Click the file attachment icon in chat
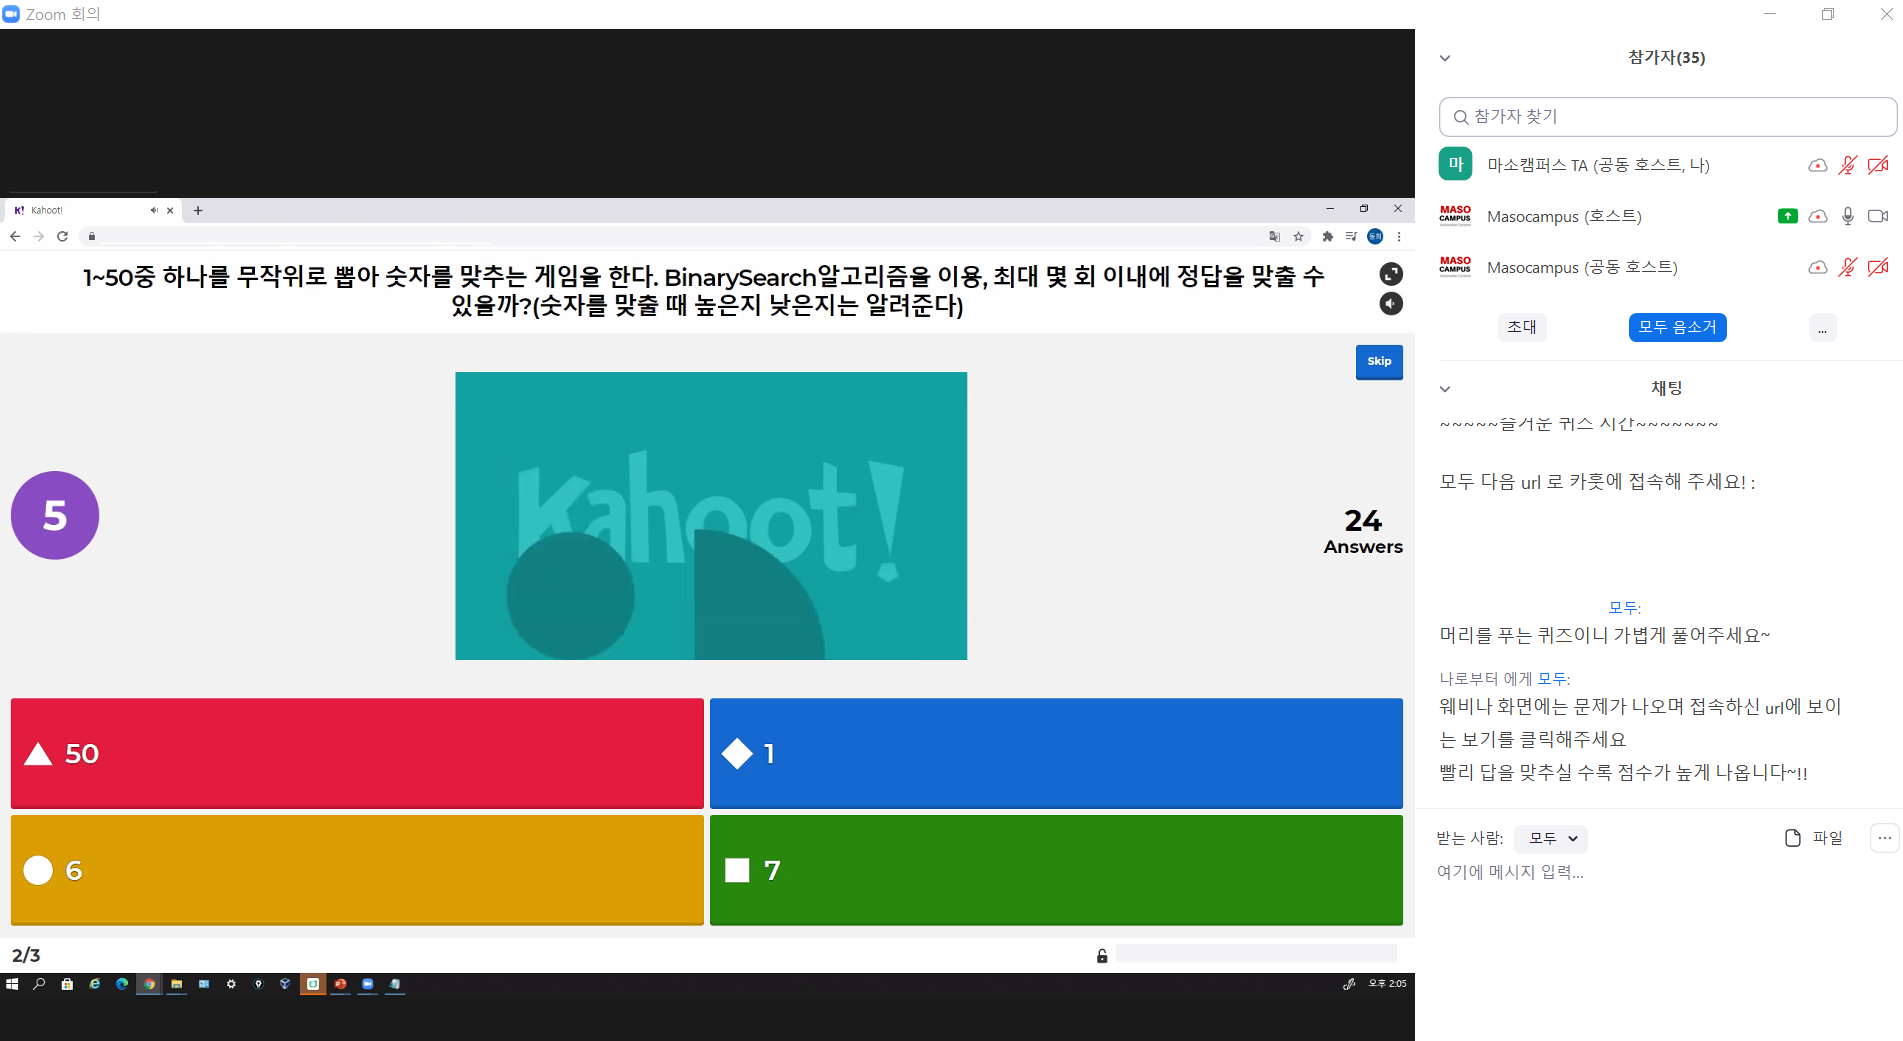Screen dimensions: 1903x1041 click(1793, 838)
